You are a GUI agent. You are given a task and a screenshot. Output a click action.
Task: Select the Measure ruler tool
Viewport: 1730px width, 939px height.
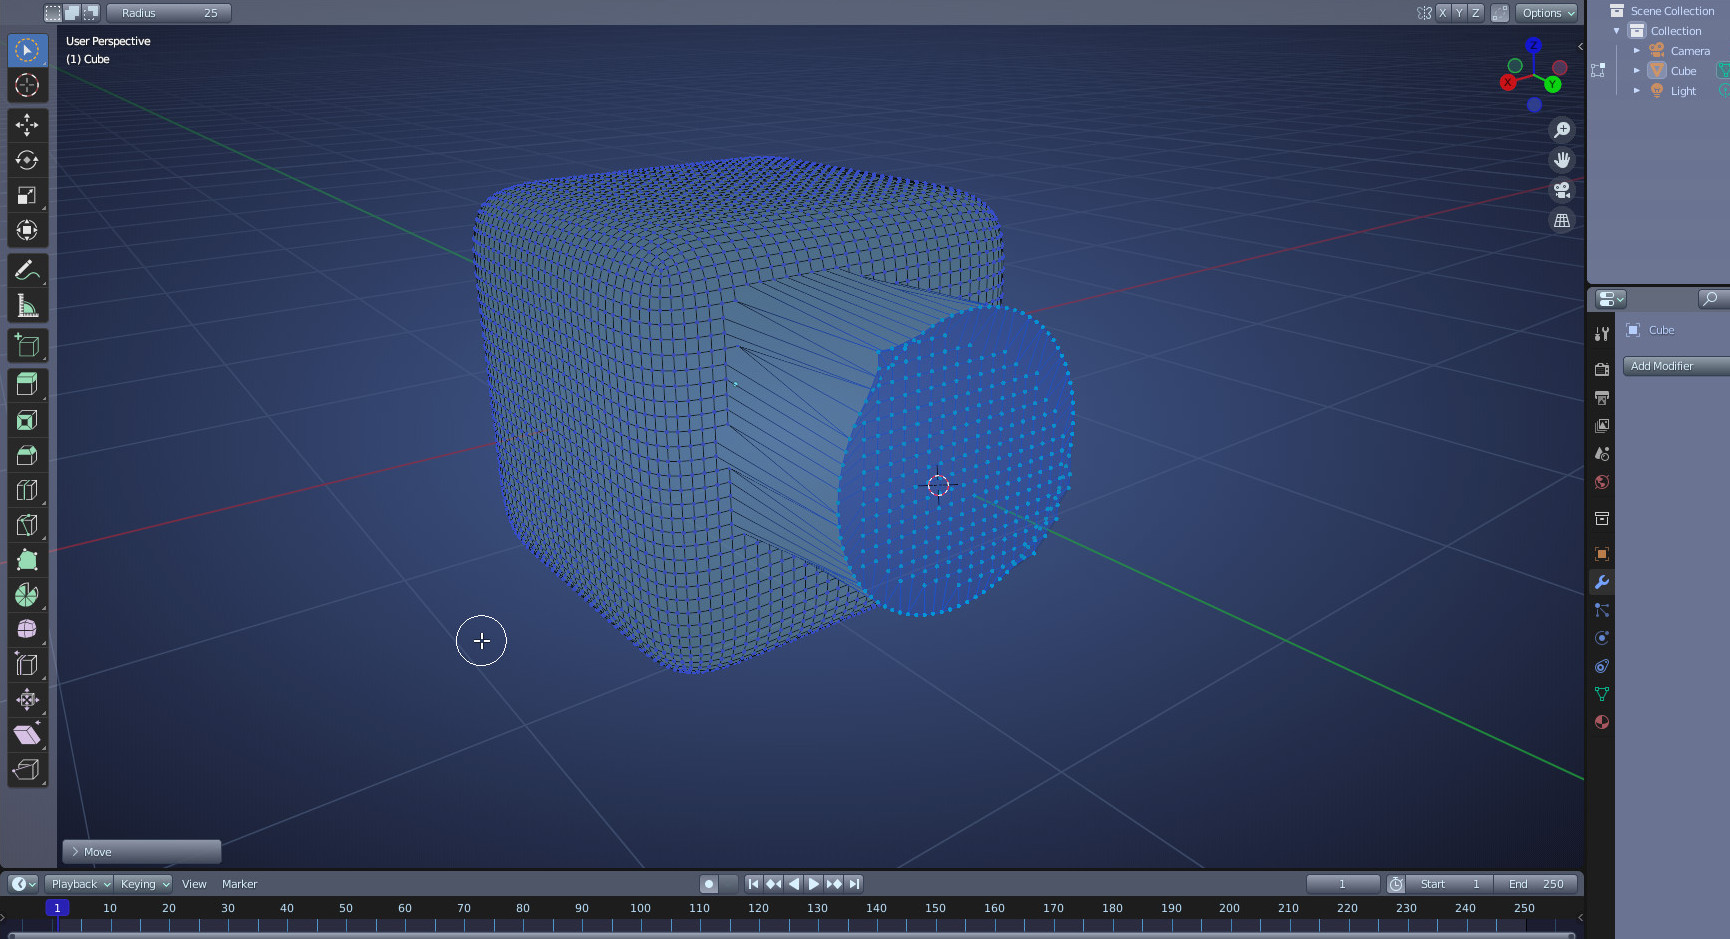click(x=27, y=305)
